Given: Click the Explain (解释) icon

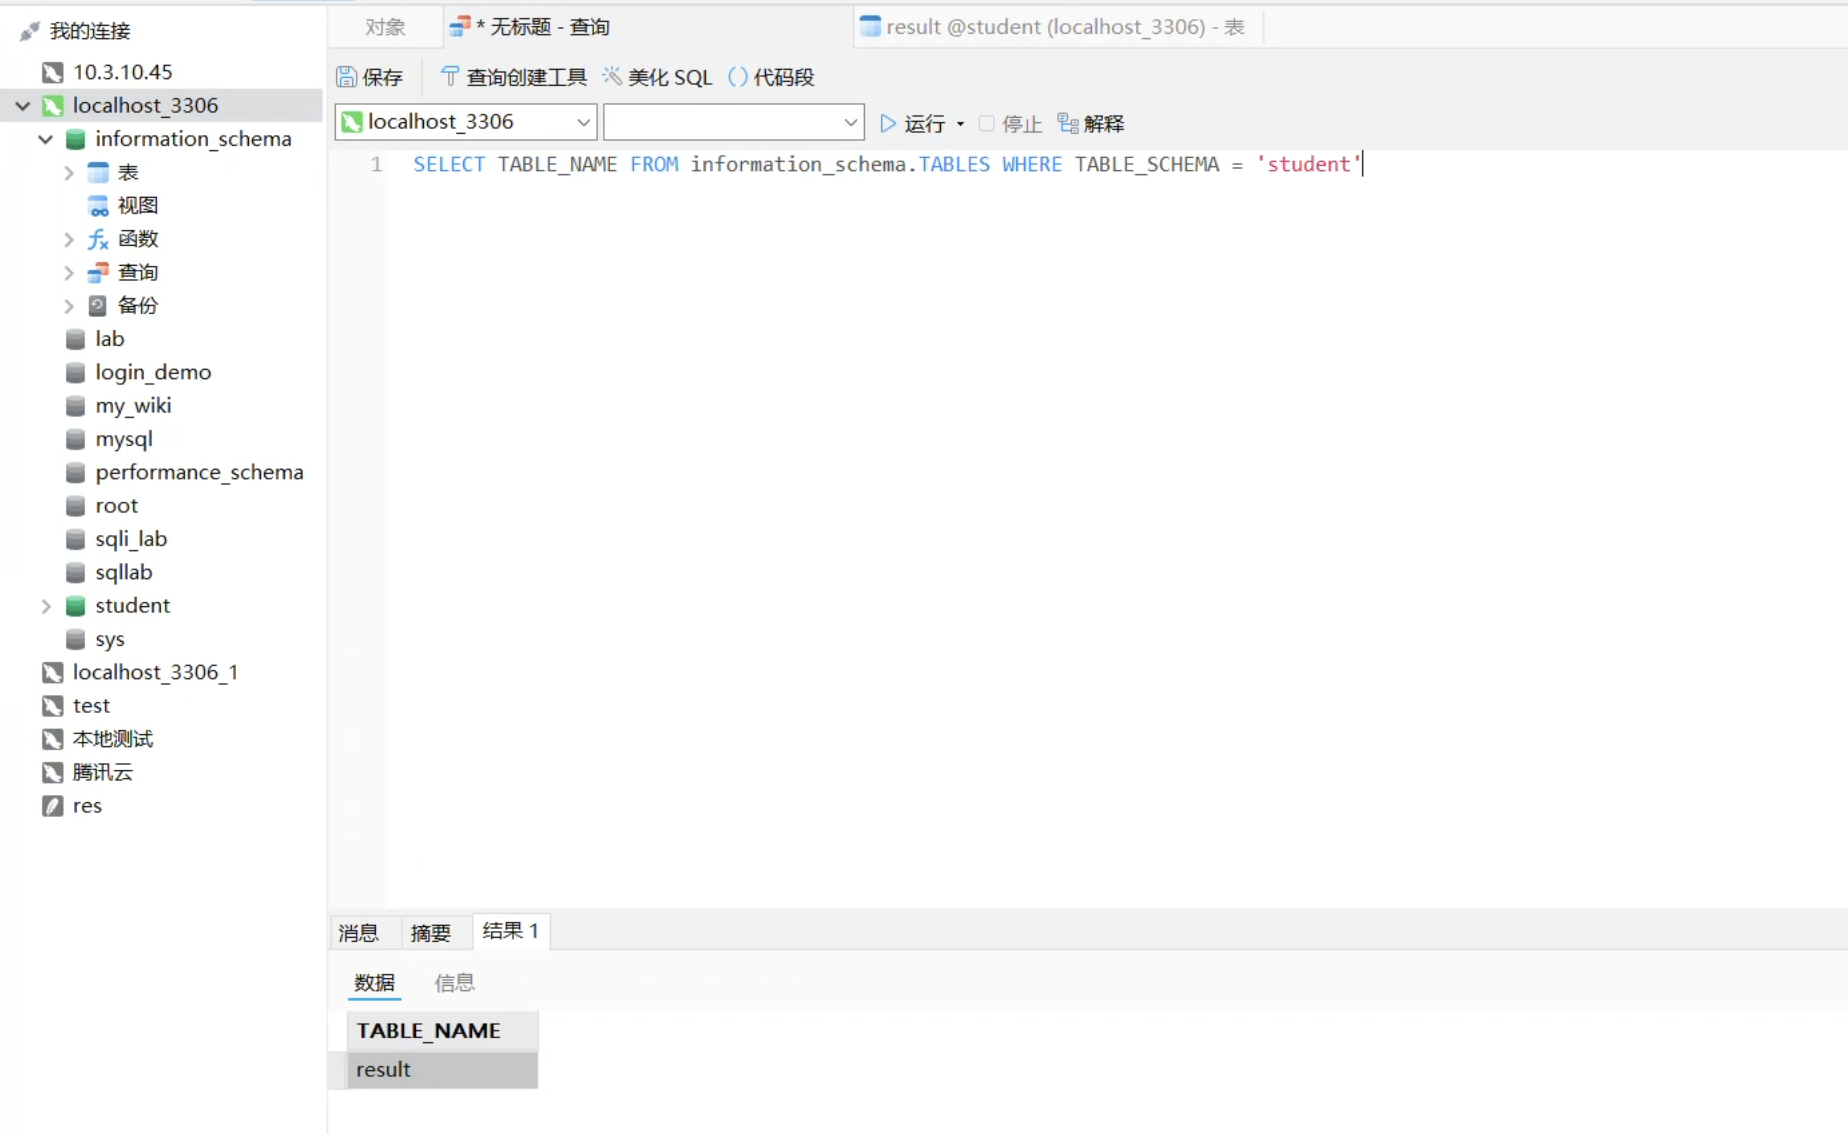Looking at the screenshot, I should tap(1068, 123).
